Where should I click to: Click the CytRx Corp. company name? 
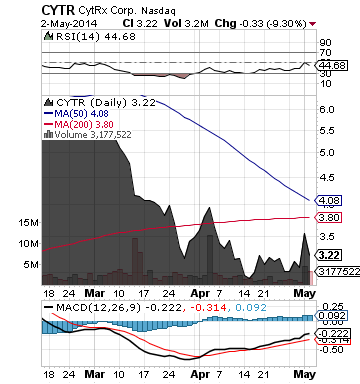107,11
